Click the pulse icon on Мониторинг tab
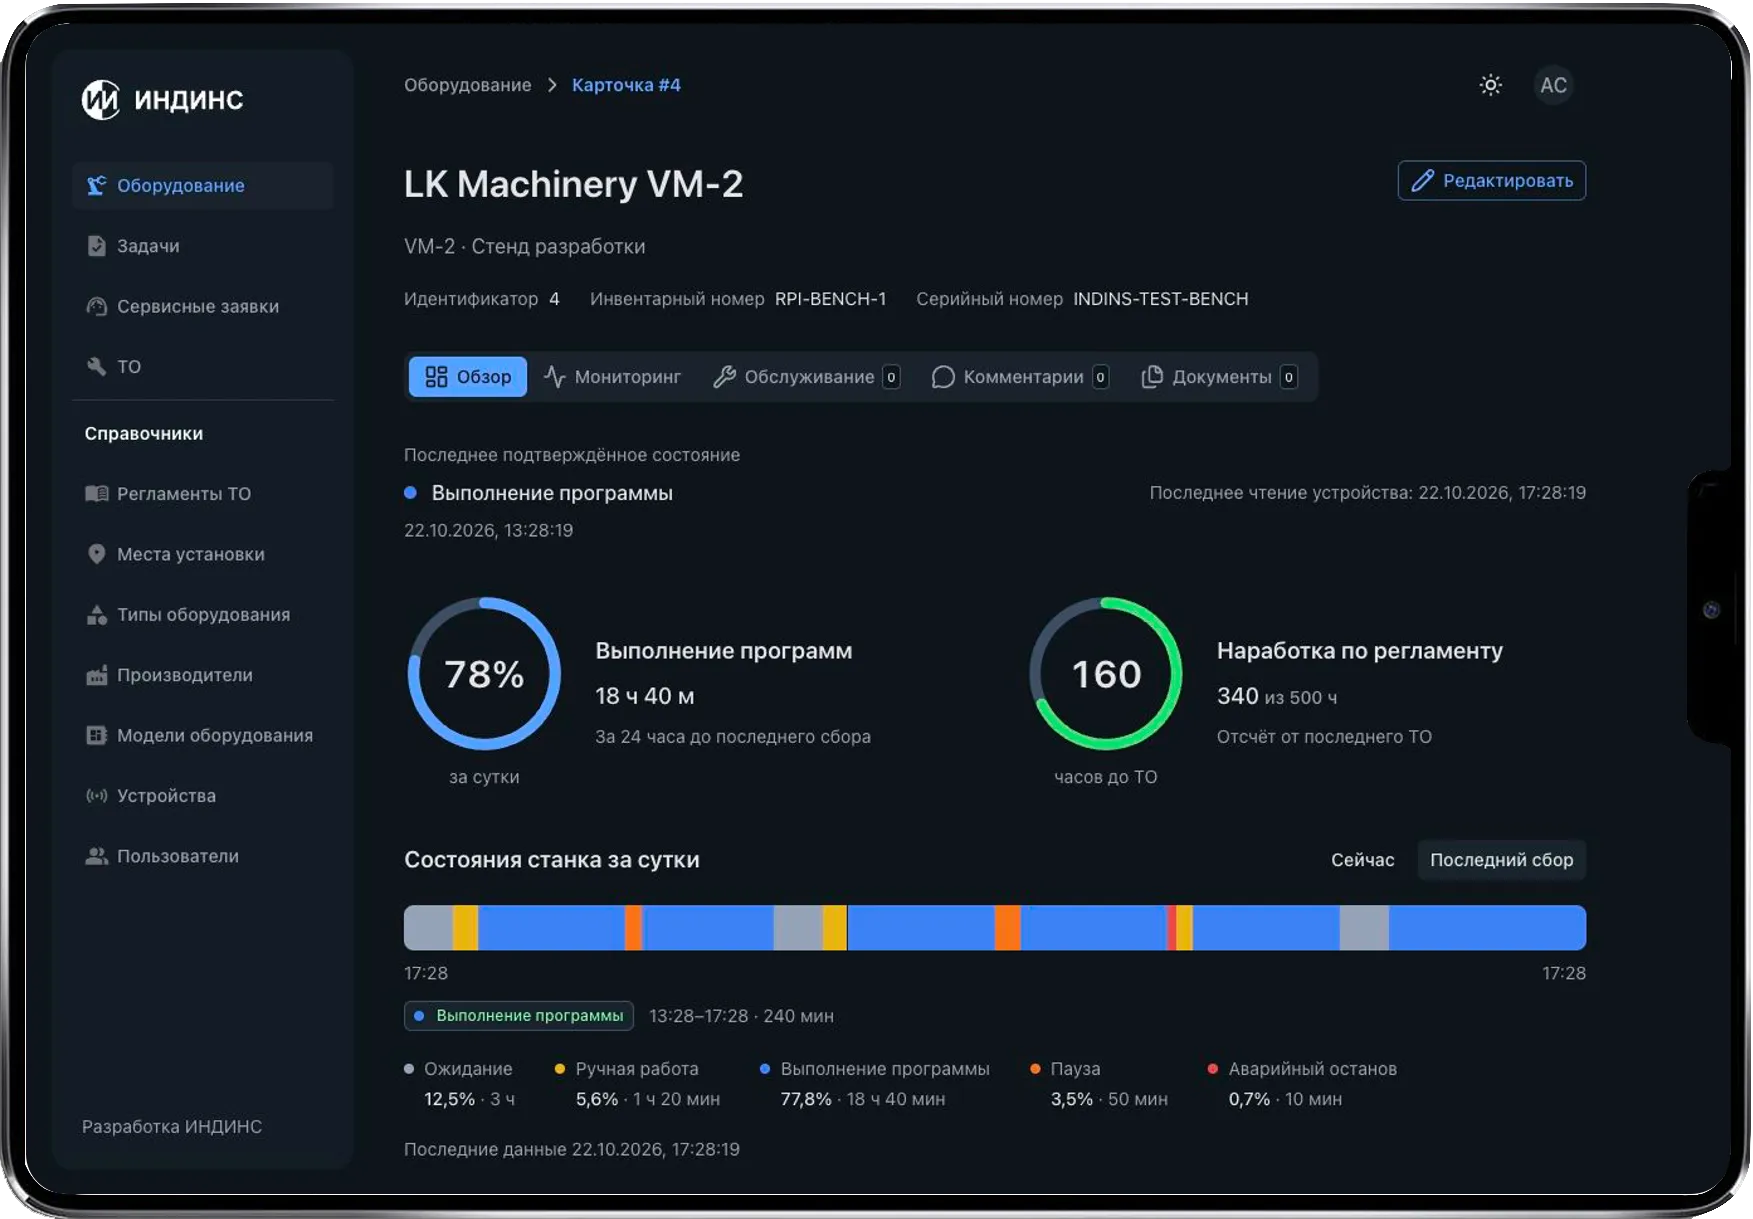The height and width of the screenshot is (1219, 1753). (554, 377)
